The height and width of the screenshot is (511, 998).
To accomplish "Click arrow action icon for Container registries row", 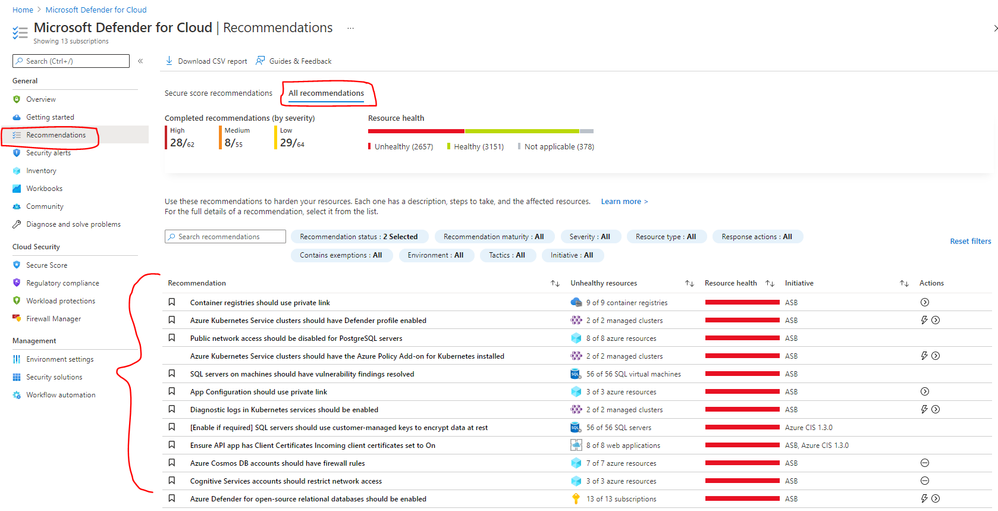I will coord(925,302).
